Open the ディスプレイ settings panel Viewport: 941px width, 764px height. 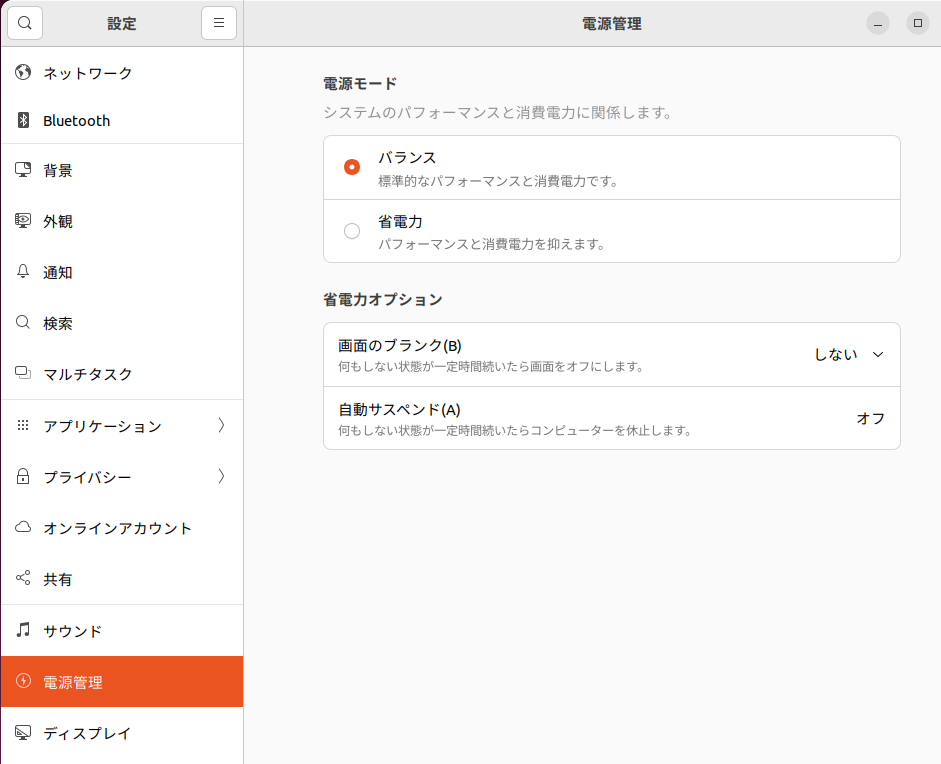[87, 733]
